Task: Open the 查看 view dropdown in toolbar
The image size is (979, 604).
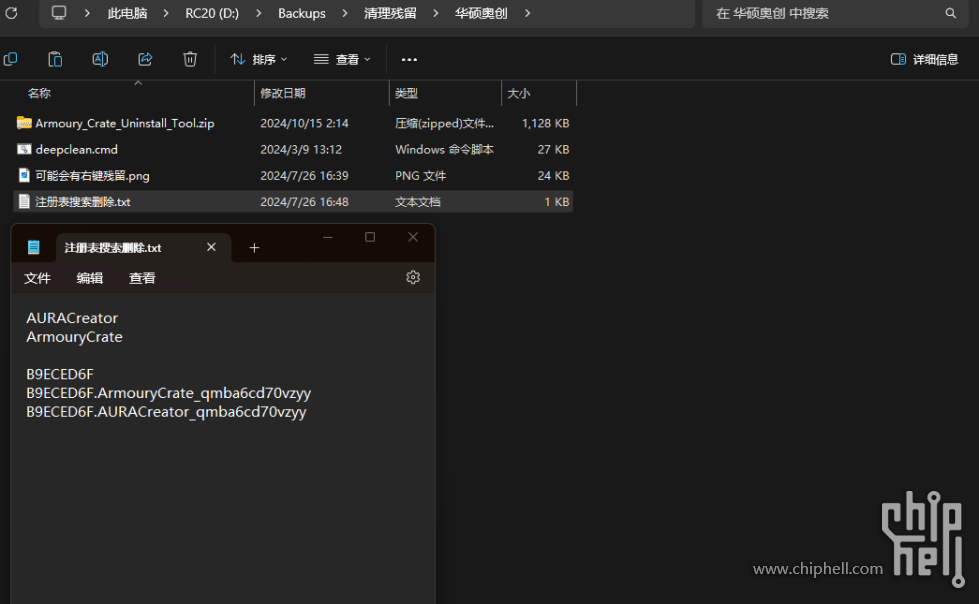Action: click(x=342, y=59)
